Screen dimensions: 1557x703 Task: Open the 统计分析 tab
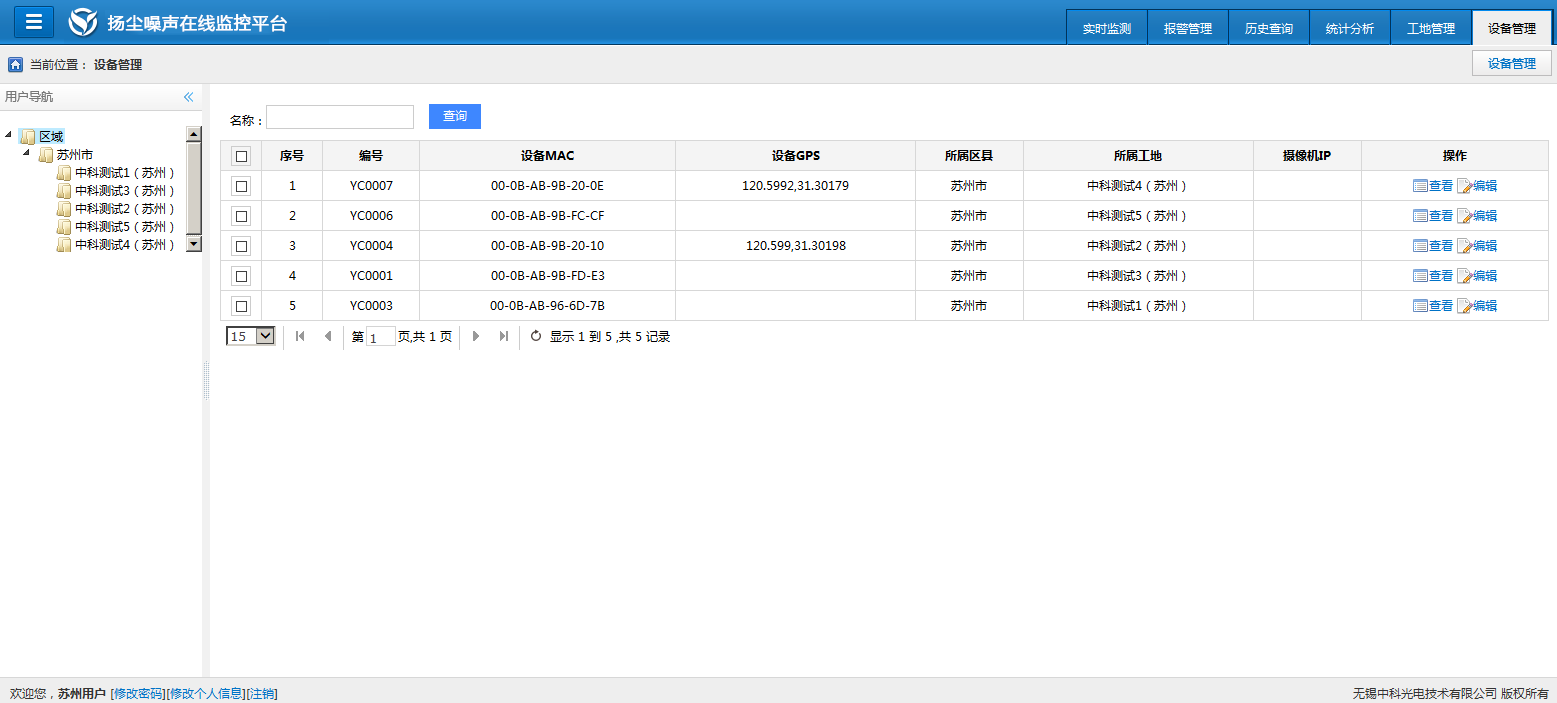point(1349,29)
